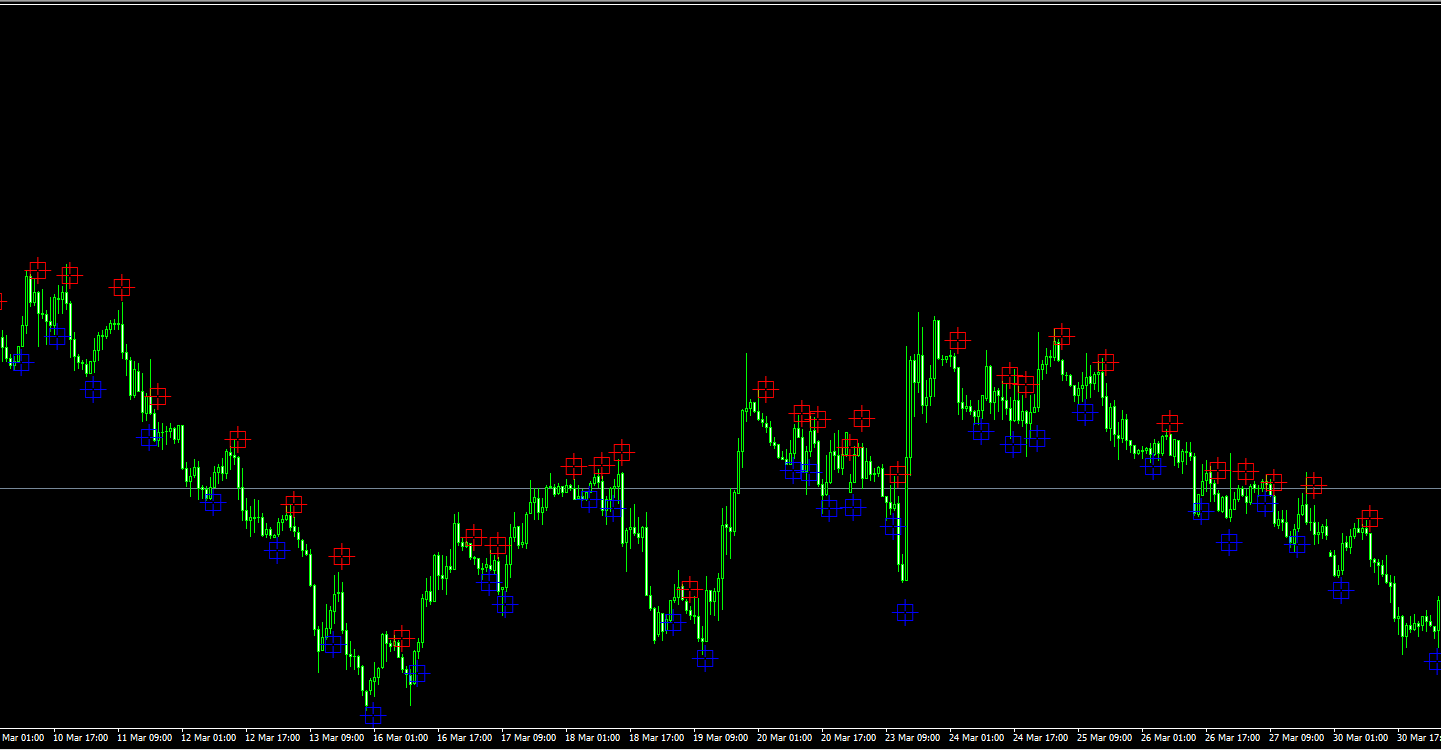
Task: Click the isolated blue marker below the 23 Mar drop
Action: [x=905, y=612]
